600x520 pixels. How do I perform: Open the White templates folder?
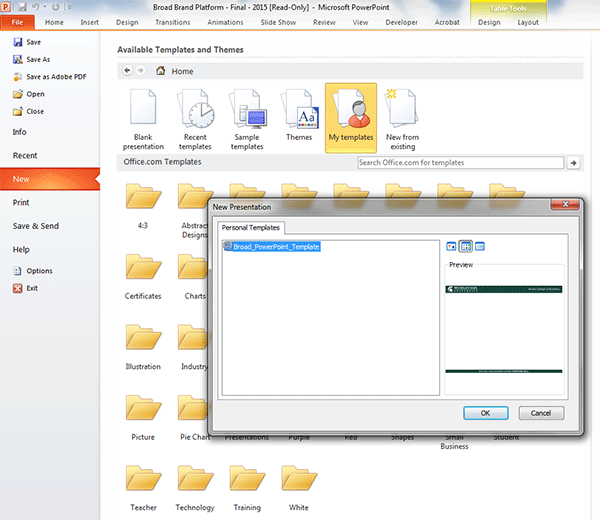pos(299,488)
